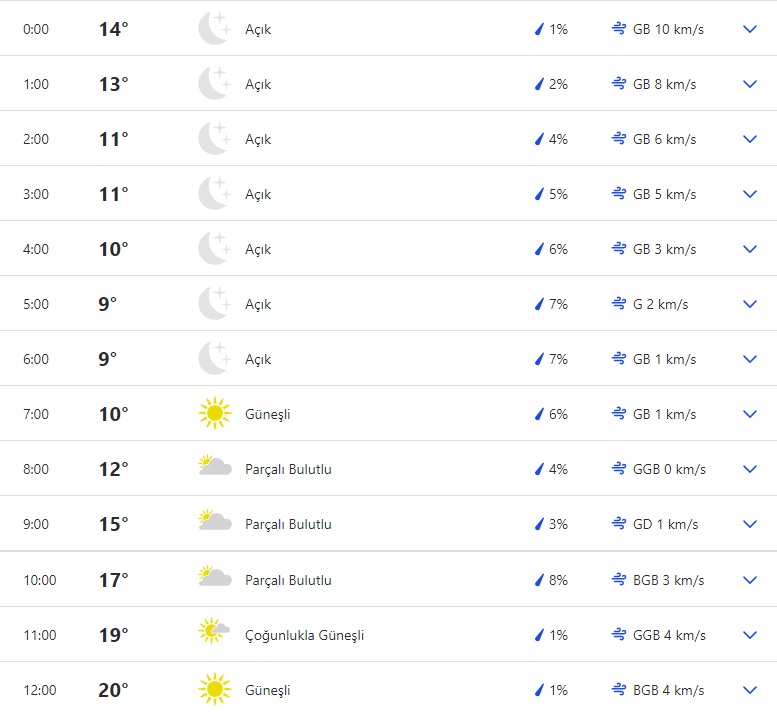Screen dimensions: 777x716
Task: Click the raindrop icon in the 10:00 row
Action: 539,580
